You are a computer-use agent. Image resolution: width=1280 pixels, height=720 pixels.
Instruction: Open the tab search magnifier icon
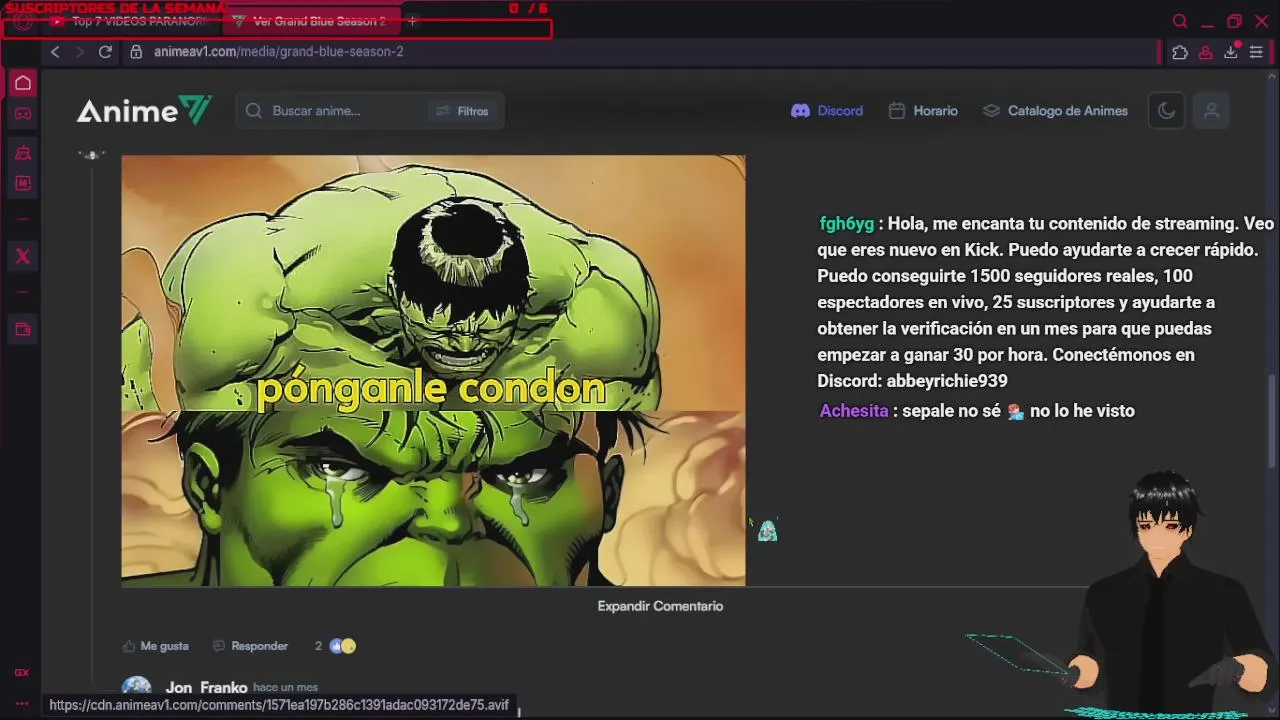point(1180,21)
